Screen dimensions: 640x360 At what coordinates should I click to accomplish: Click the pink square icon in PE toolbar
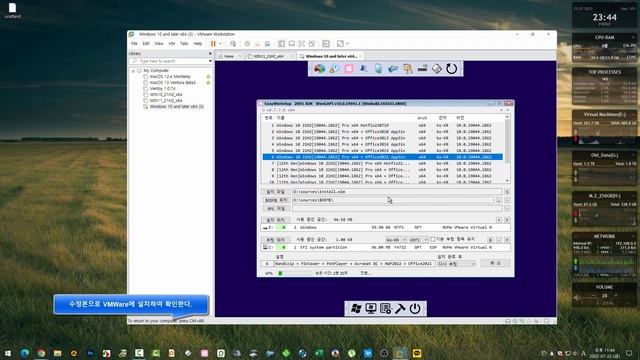(349, 69)
